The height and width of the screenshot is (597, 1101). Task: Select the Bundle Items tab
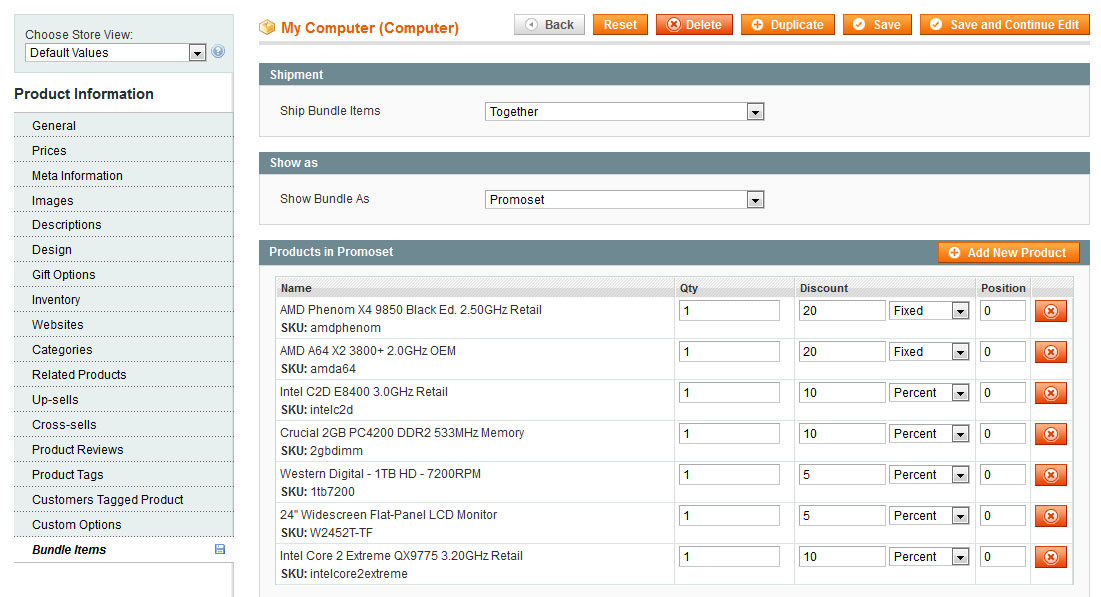tap(124, 550)
